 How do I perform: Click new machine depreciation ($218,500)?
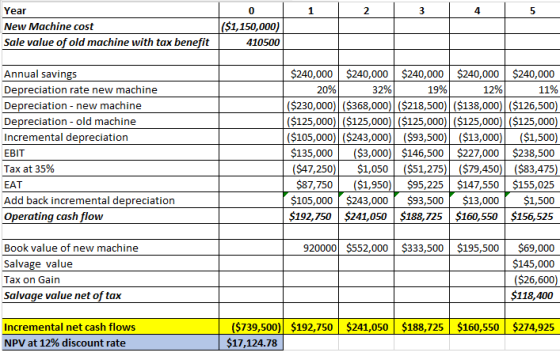tap(422, 106)
